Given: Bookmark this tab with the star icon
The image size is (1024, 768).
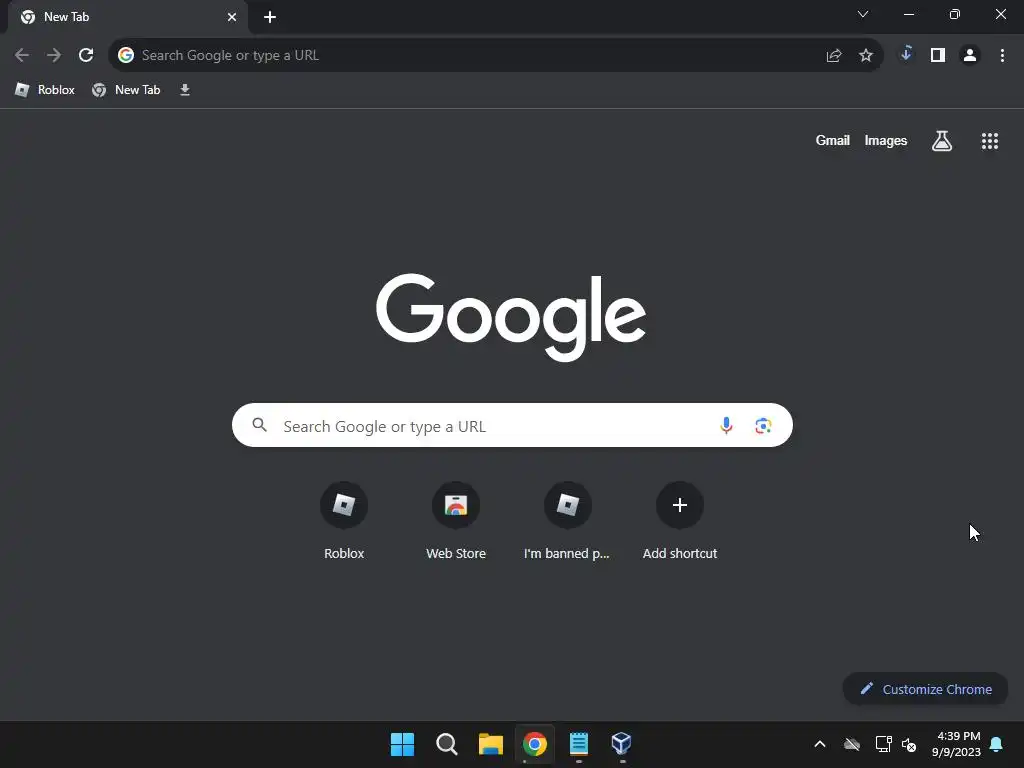Looking at the screenshot, I should pyautogui.click(x=865, y=55).
